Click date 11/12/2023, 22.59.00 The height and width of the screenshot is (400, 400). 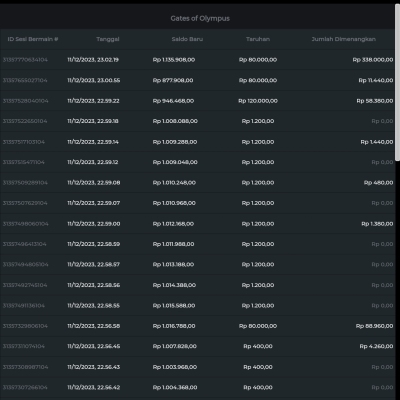coord(94,224)
